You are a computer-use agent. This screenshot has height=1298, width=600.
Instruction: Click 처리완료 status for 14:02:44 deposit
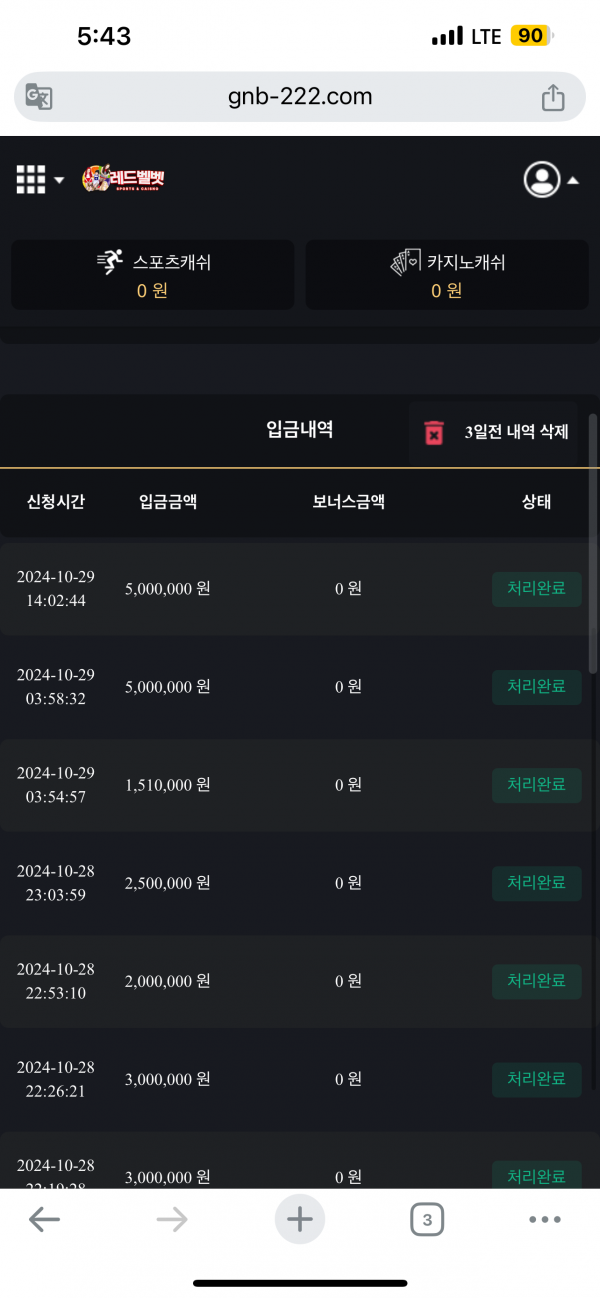[x=536, y=588]
